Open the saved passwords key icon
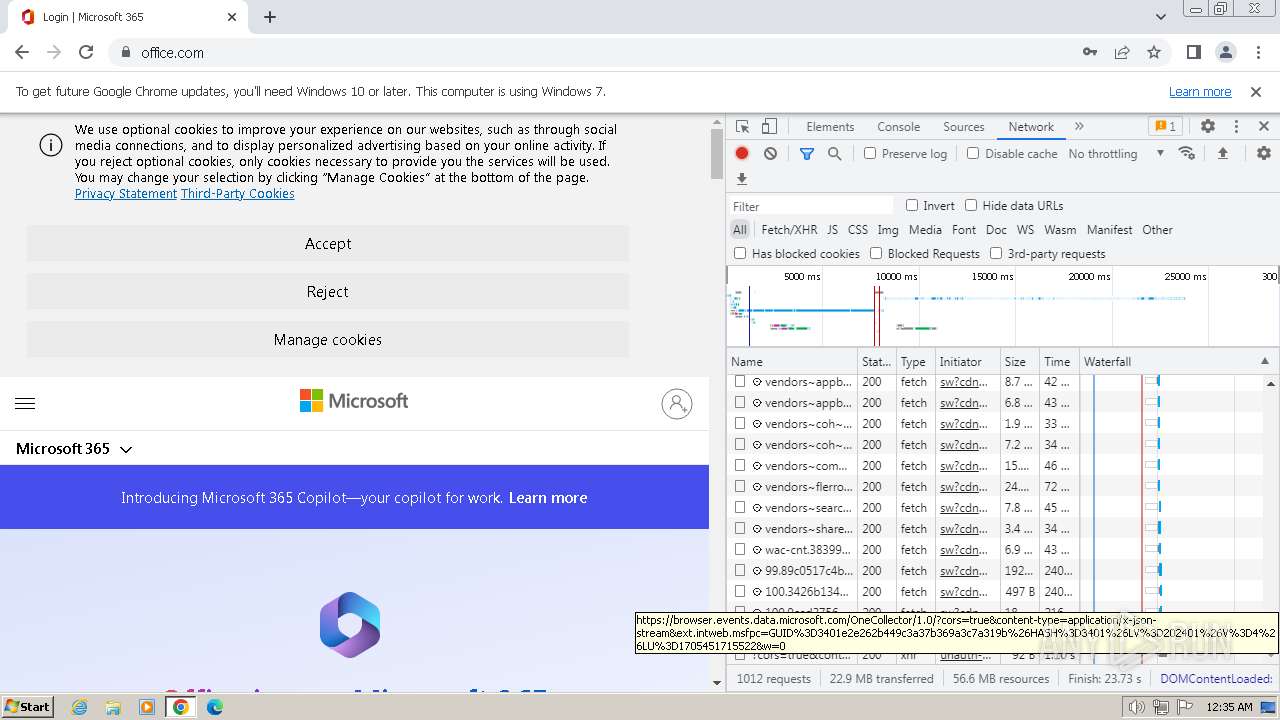1280x720 pixels. click(1090, 52)
